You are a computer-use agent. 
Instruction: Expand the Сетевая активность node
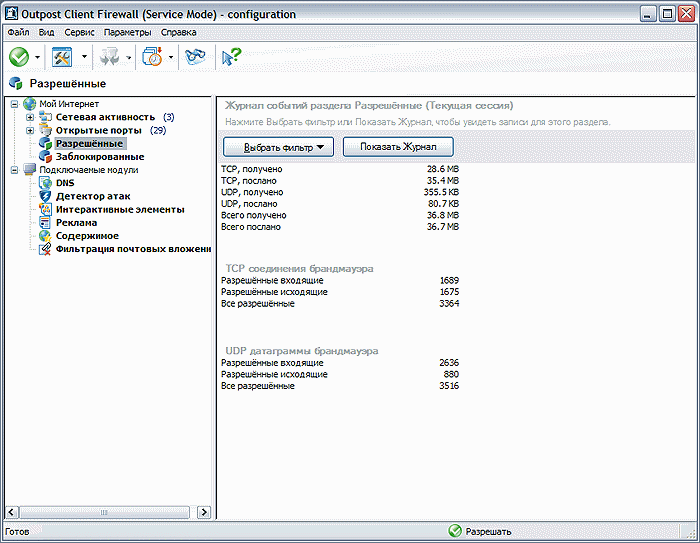(30, 117)
